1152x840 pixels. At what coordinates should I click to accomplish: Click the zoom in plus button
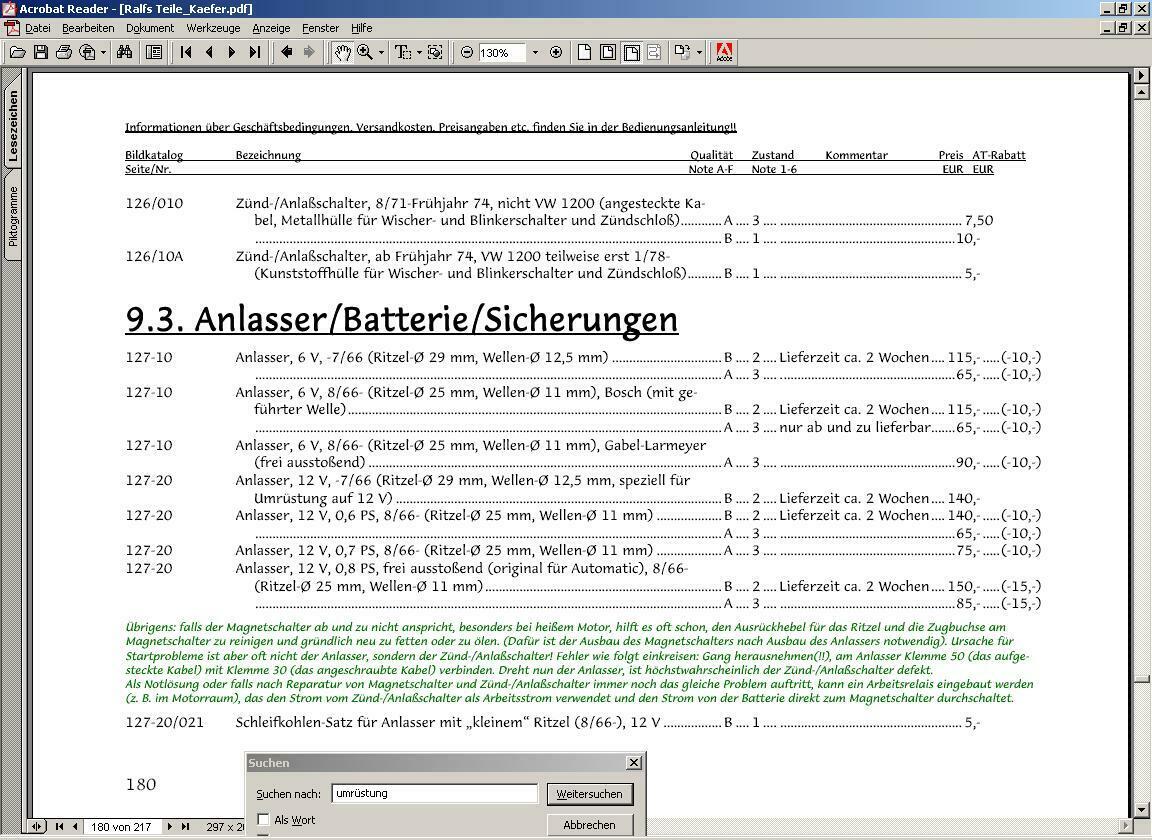click(556, 52)
